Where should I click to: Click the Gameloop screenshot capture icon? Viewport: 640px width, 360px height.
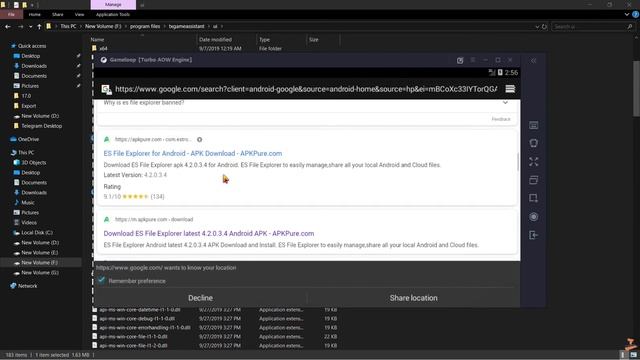pyautogui.click(x=533, y=198)
